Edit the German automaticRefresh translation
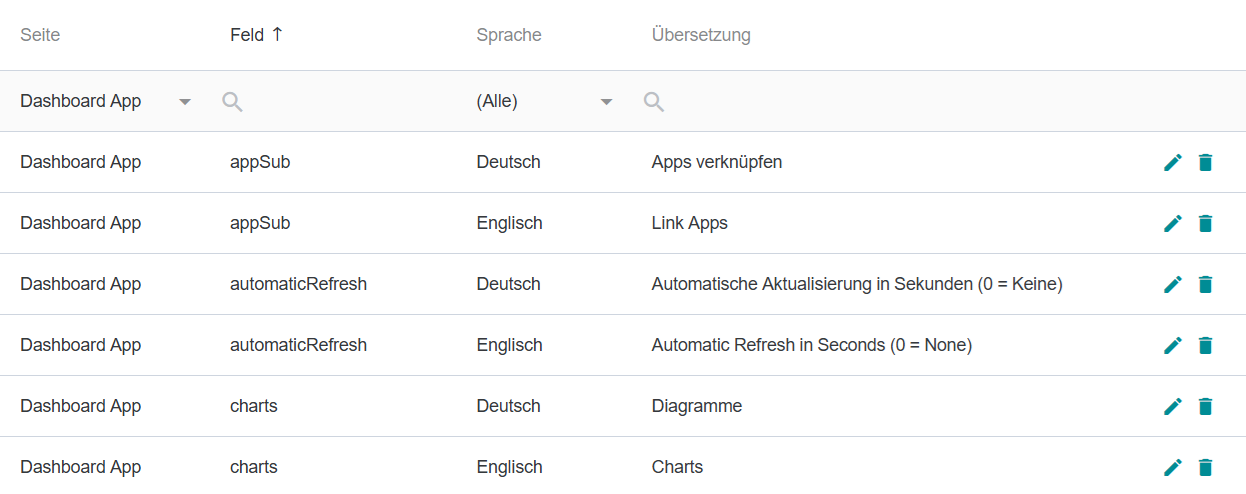 tap(1173, 284)
